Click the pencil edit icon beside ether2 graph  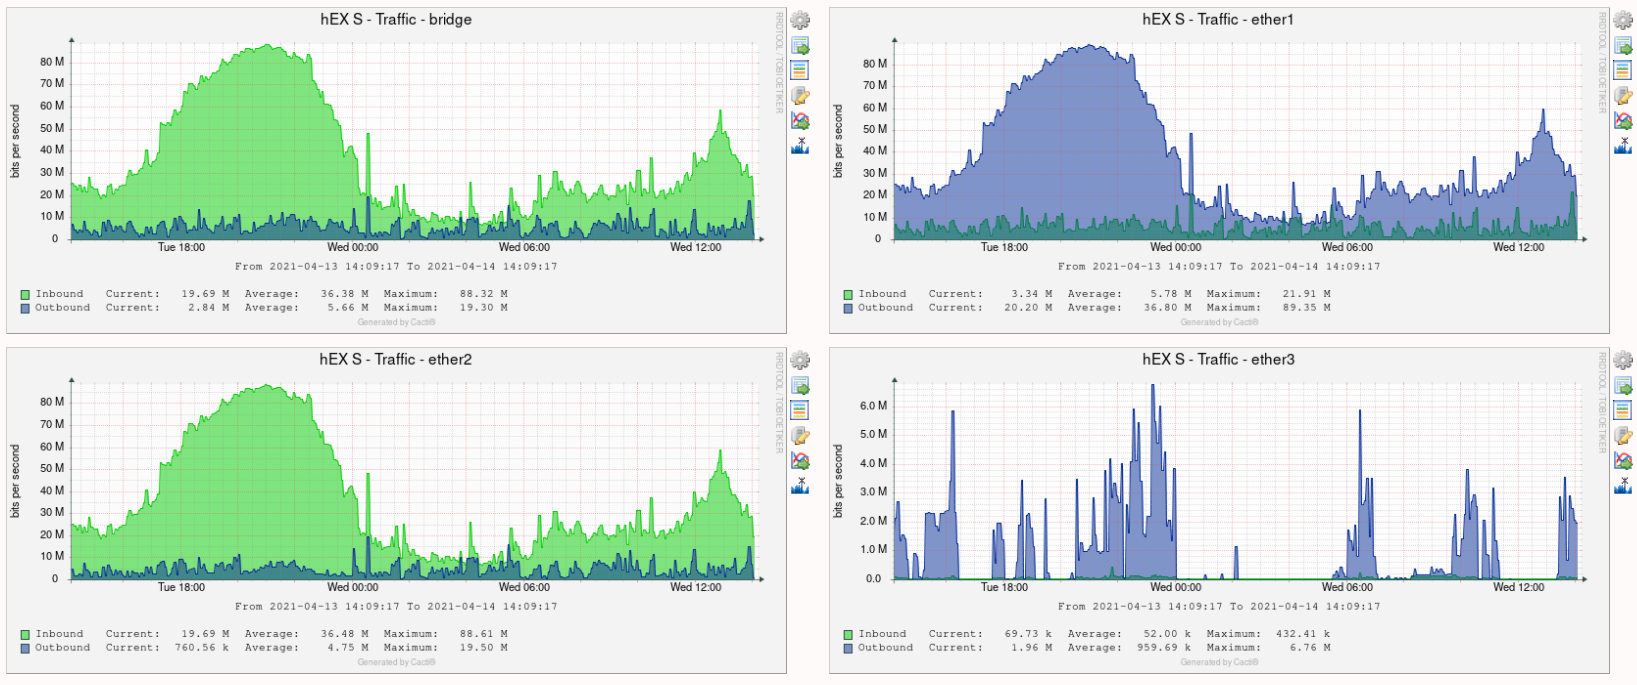click(x=800, y=436)
